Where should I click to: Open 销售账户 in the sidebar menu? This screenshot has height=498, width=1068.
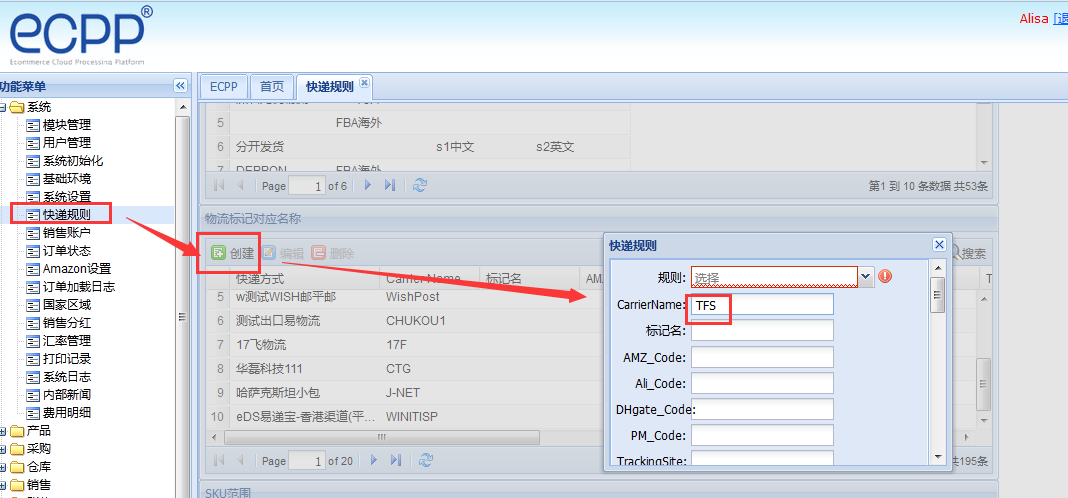tap(66, 233)
